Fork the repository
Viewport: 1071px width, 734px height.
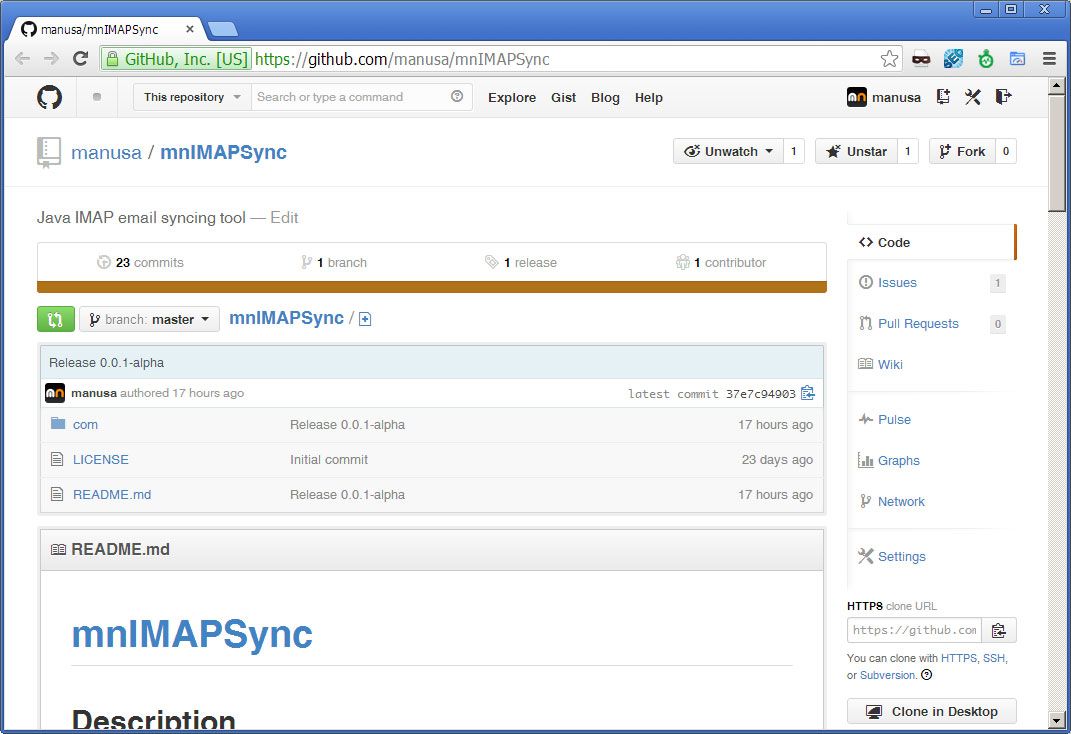(963, 151)
